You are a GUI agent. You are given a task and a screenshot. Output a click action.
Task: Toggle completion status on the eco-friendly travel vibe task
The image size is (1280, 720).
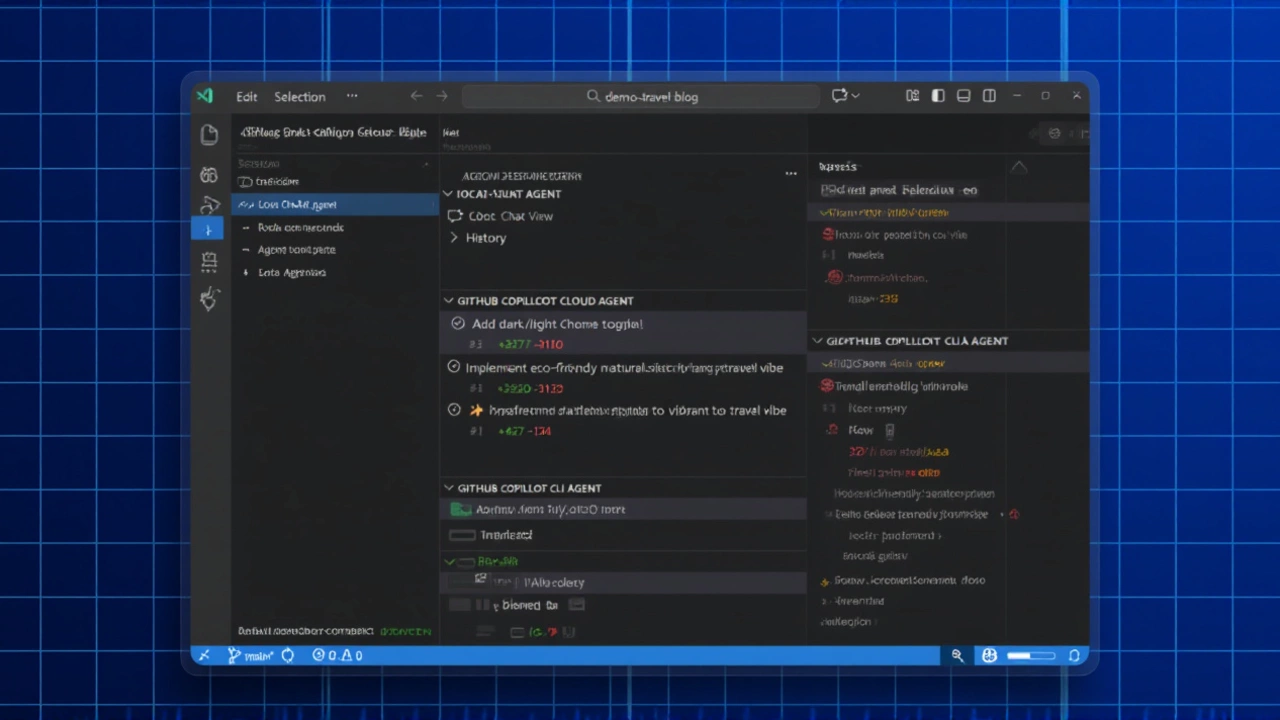pos(453,367)
